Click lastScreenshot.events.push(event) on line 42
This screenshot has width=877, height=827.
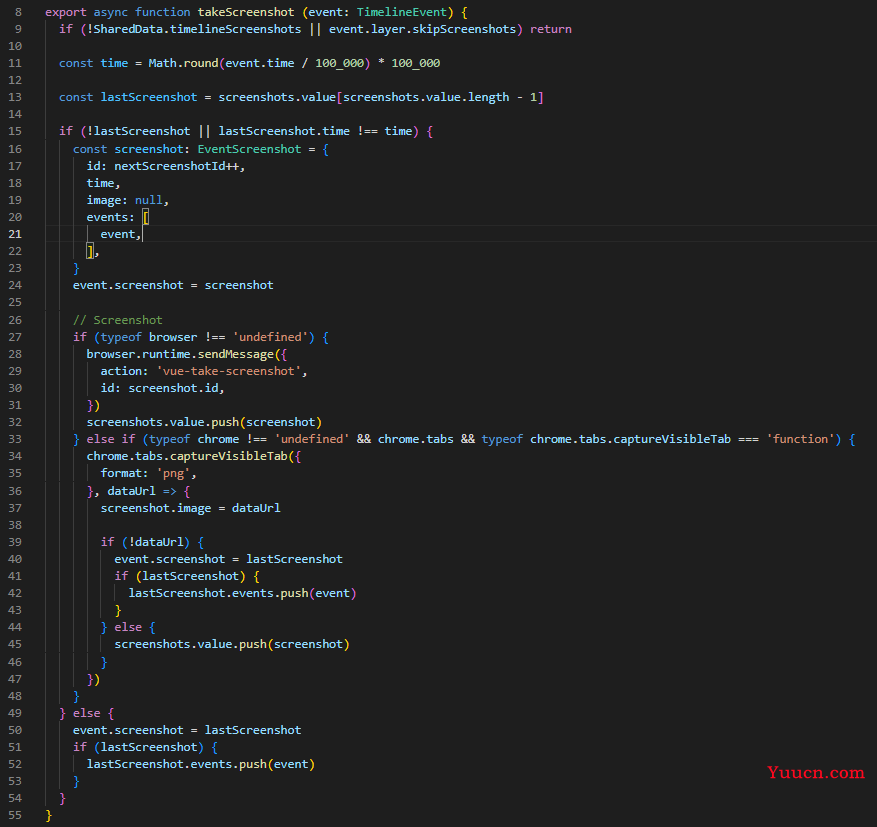click(x=242, y=593)
